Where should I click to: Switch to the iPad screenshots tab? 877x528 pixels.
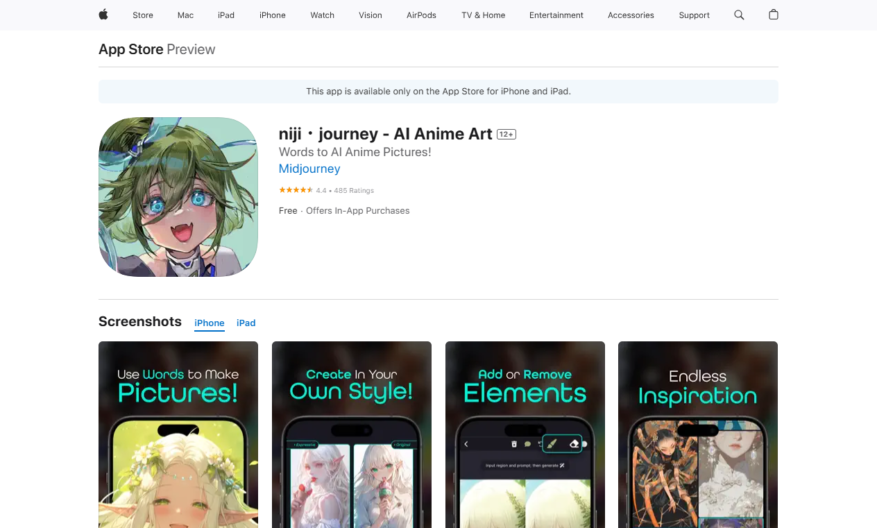(x=246, y=323)
